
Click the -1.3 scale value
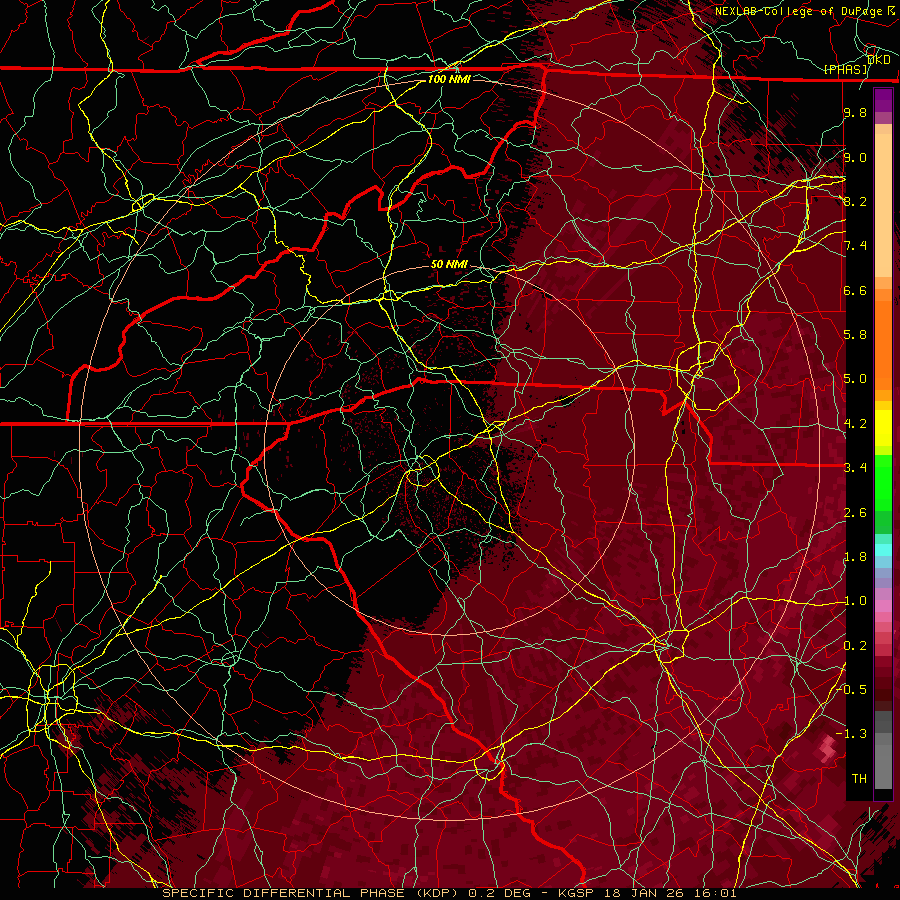click(852, 734)
